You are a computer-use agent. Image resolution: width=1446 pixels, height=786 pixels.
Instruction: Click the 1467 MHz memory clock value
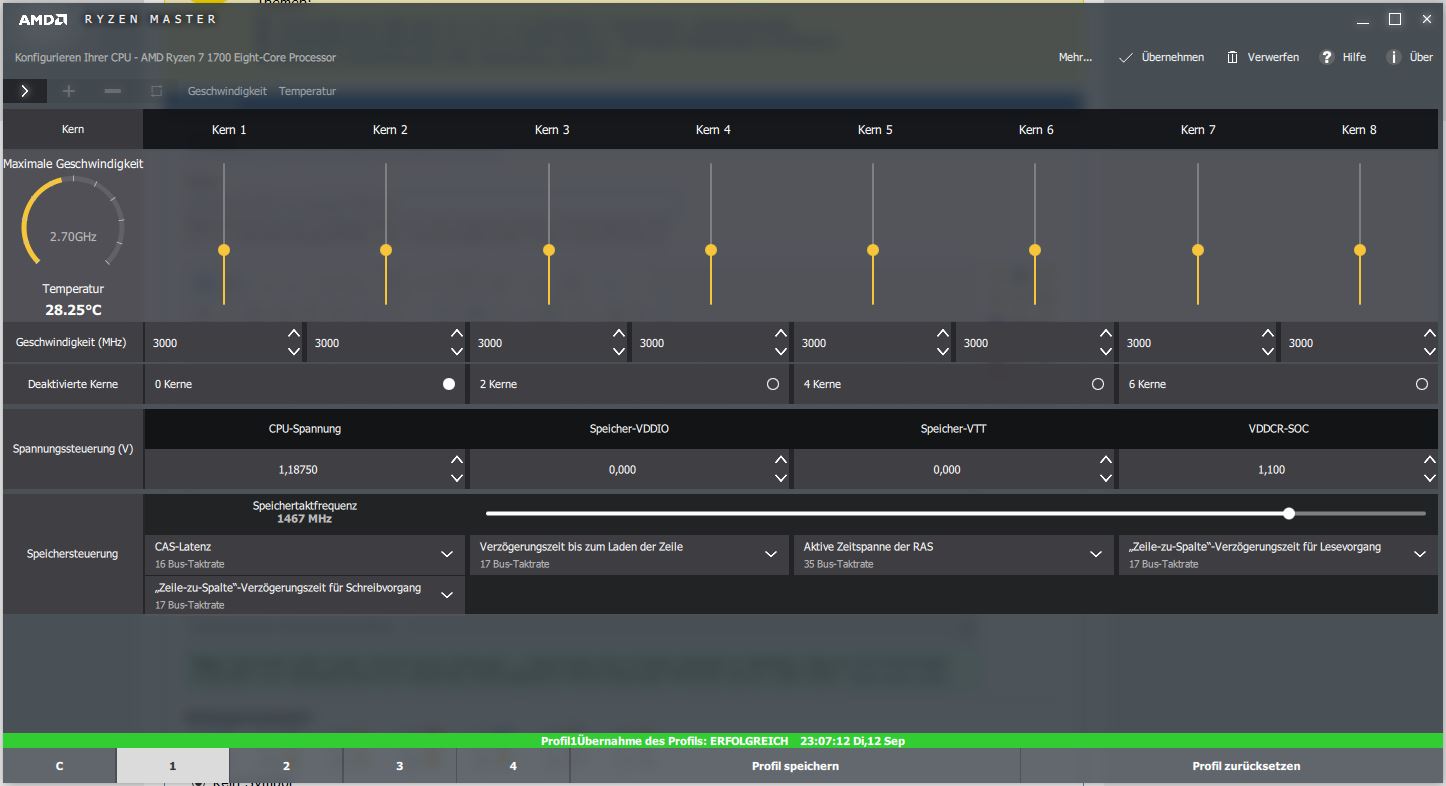click(x=305, y=519)
